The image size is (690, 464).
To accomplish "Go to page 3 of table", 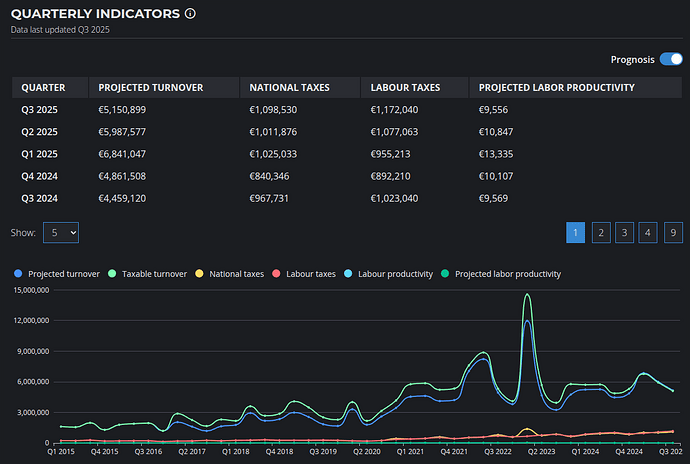I will click(x=624, y=232).
